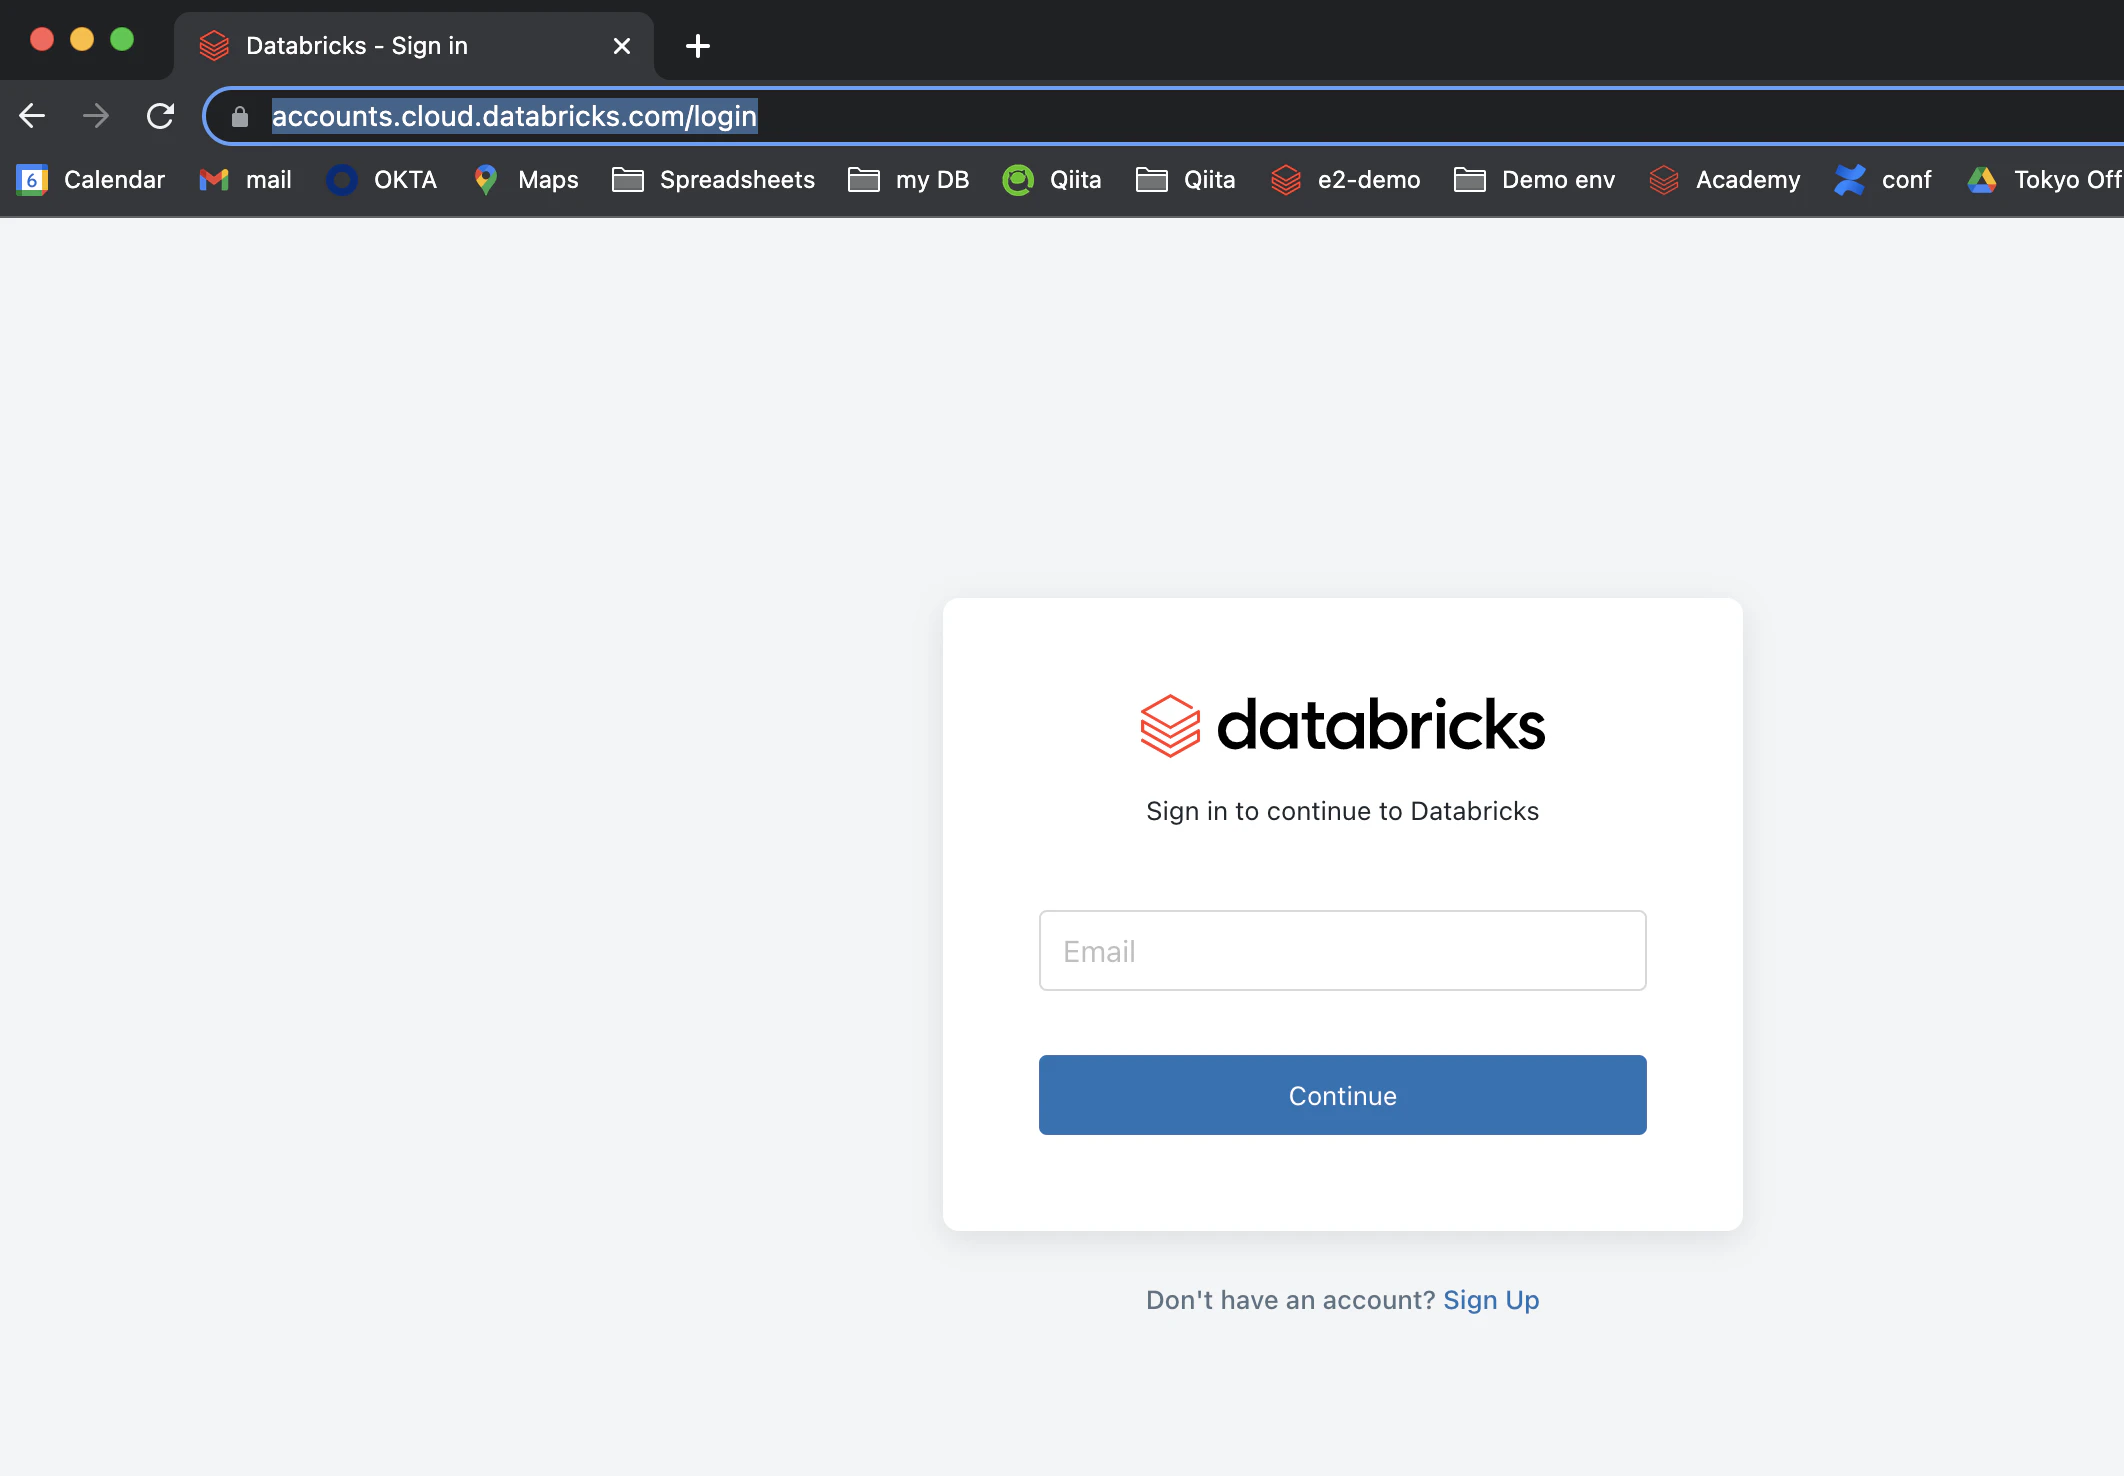The image size is (2124, 1476).
Task: Open the OKTA bookmark
Action: (382, 180)
